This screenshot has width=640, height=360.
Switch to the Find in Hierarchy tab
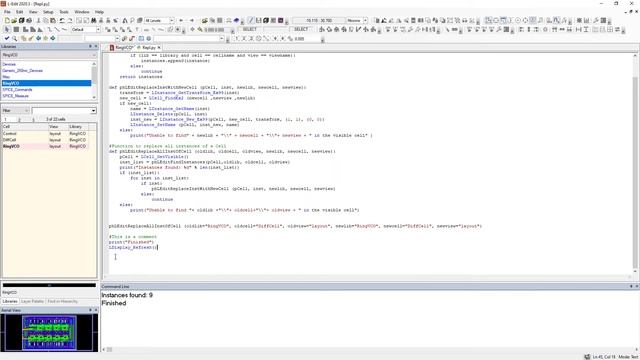tap(62, 301)
